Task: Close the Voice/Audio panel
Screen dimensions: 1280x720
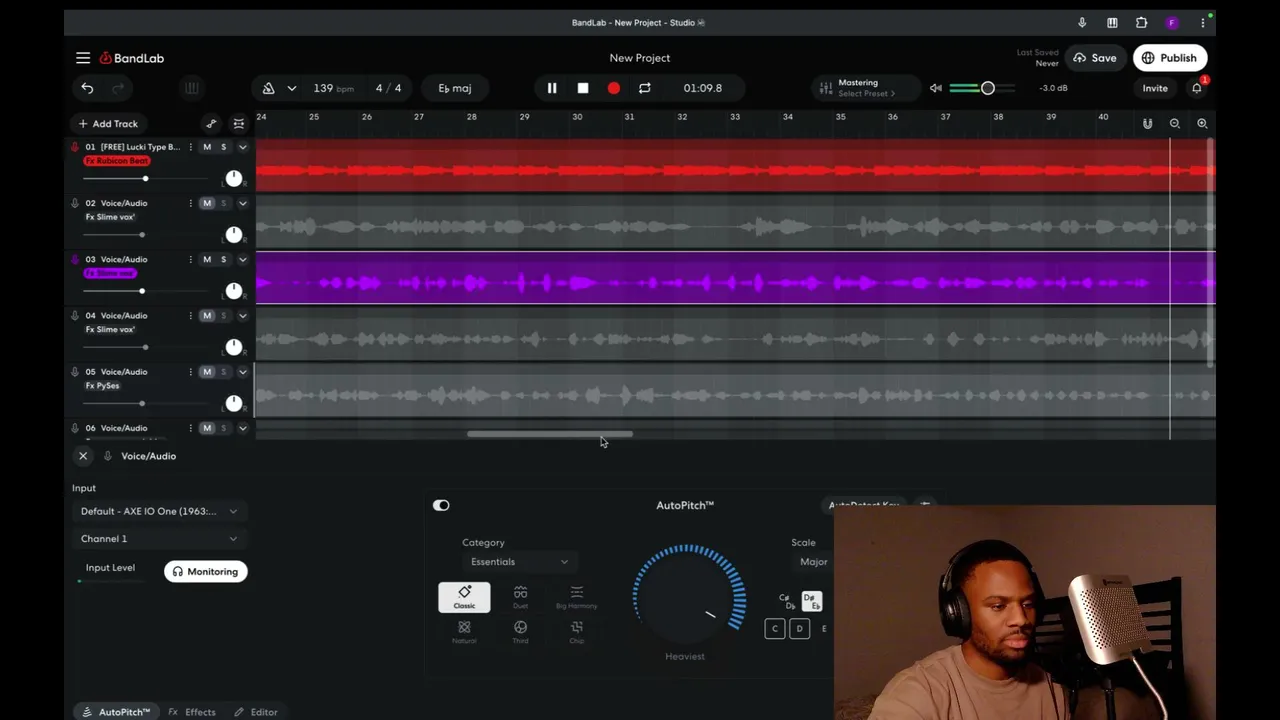Action: point(83,456)
